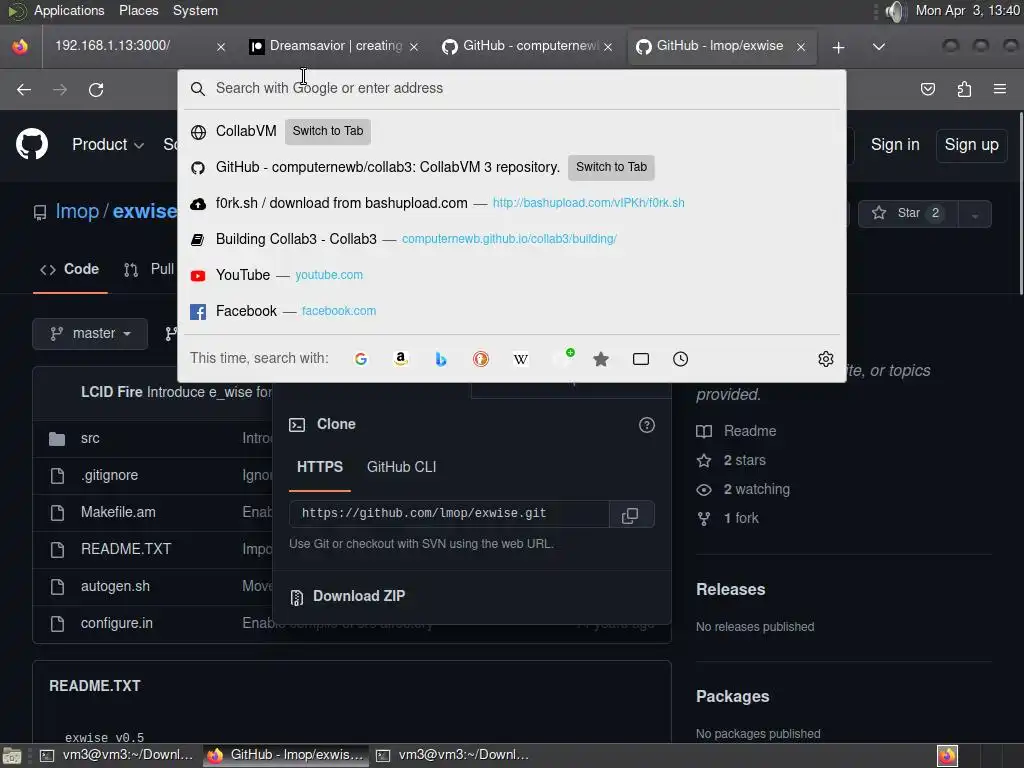Open the Firefox hamburger menu
The height and width of the screenshot is (768, 1024).
[x=1000, y=89]
